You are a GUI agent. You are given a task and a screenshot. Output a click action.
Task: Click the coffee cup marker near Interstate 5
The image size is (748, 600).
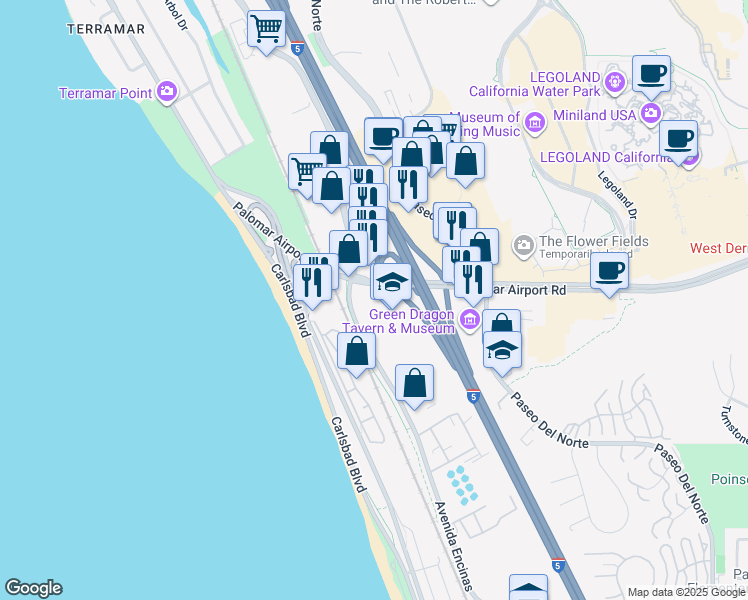click(x=383, y=137)
